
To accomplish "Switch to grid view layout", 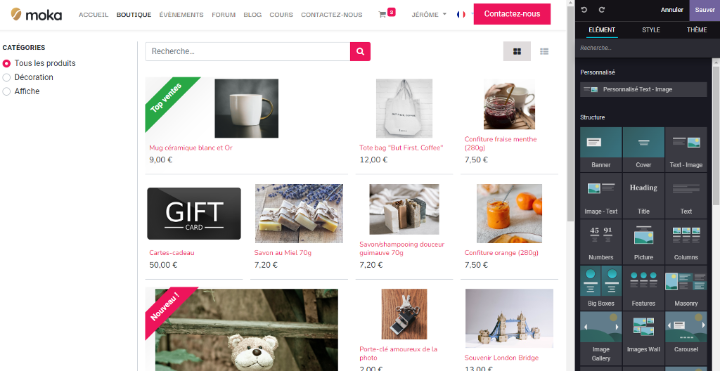I will [x=517, y=51].
